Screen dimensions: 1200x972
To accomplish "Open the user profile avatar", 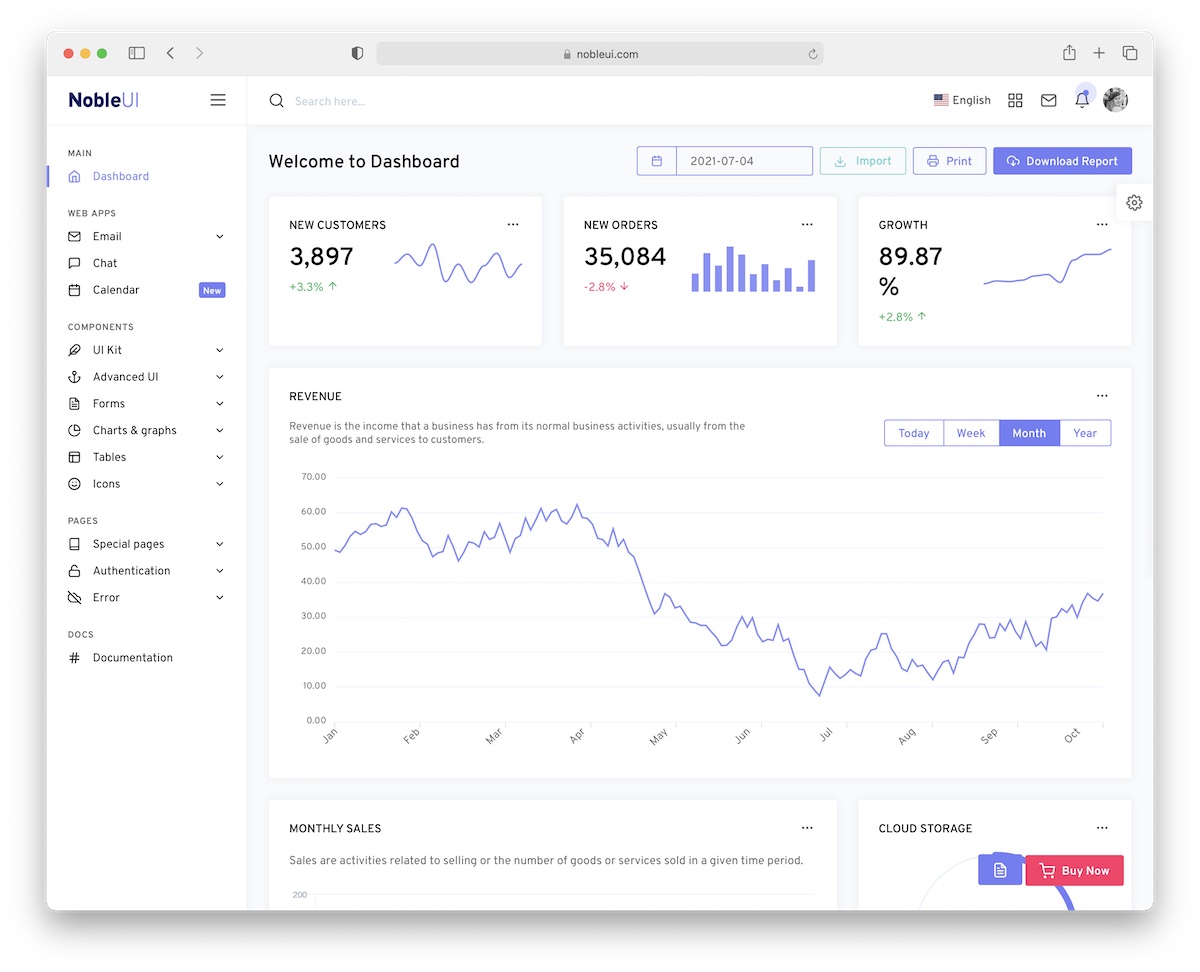I will (x=1115, y=100).
